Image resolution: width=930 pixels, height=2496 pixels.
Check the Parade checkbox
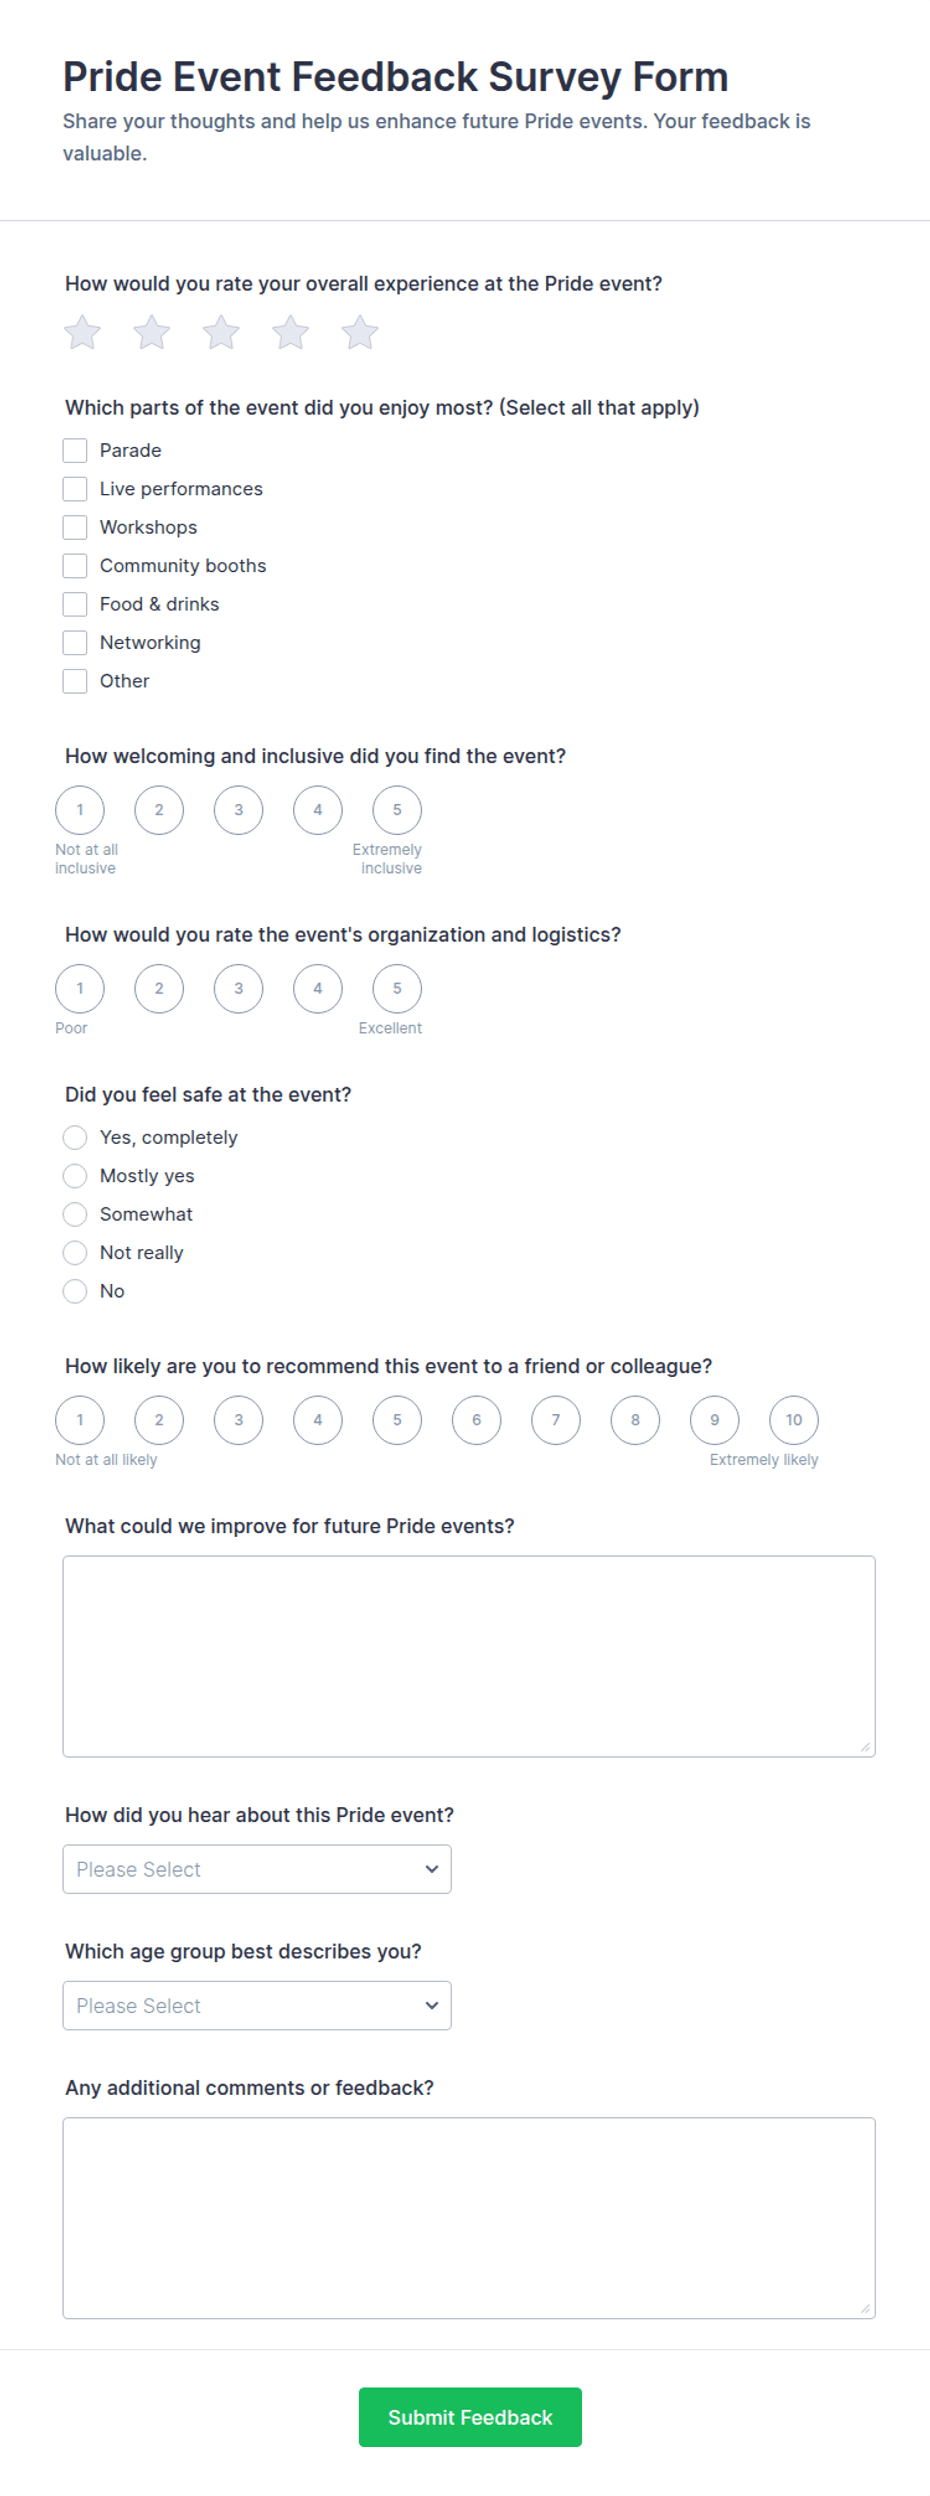tap(75, 450)
